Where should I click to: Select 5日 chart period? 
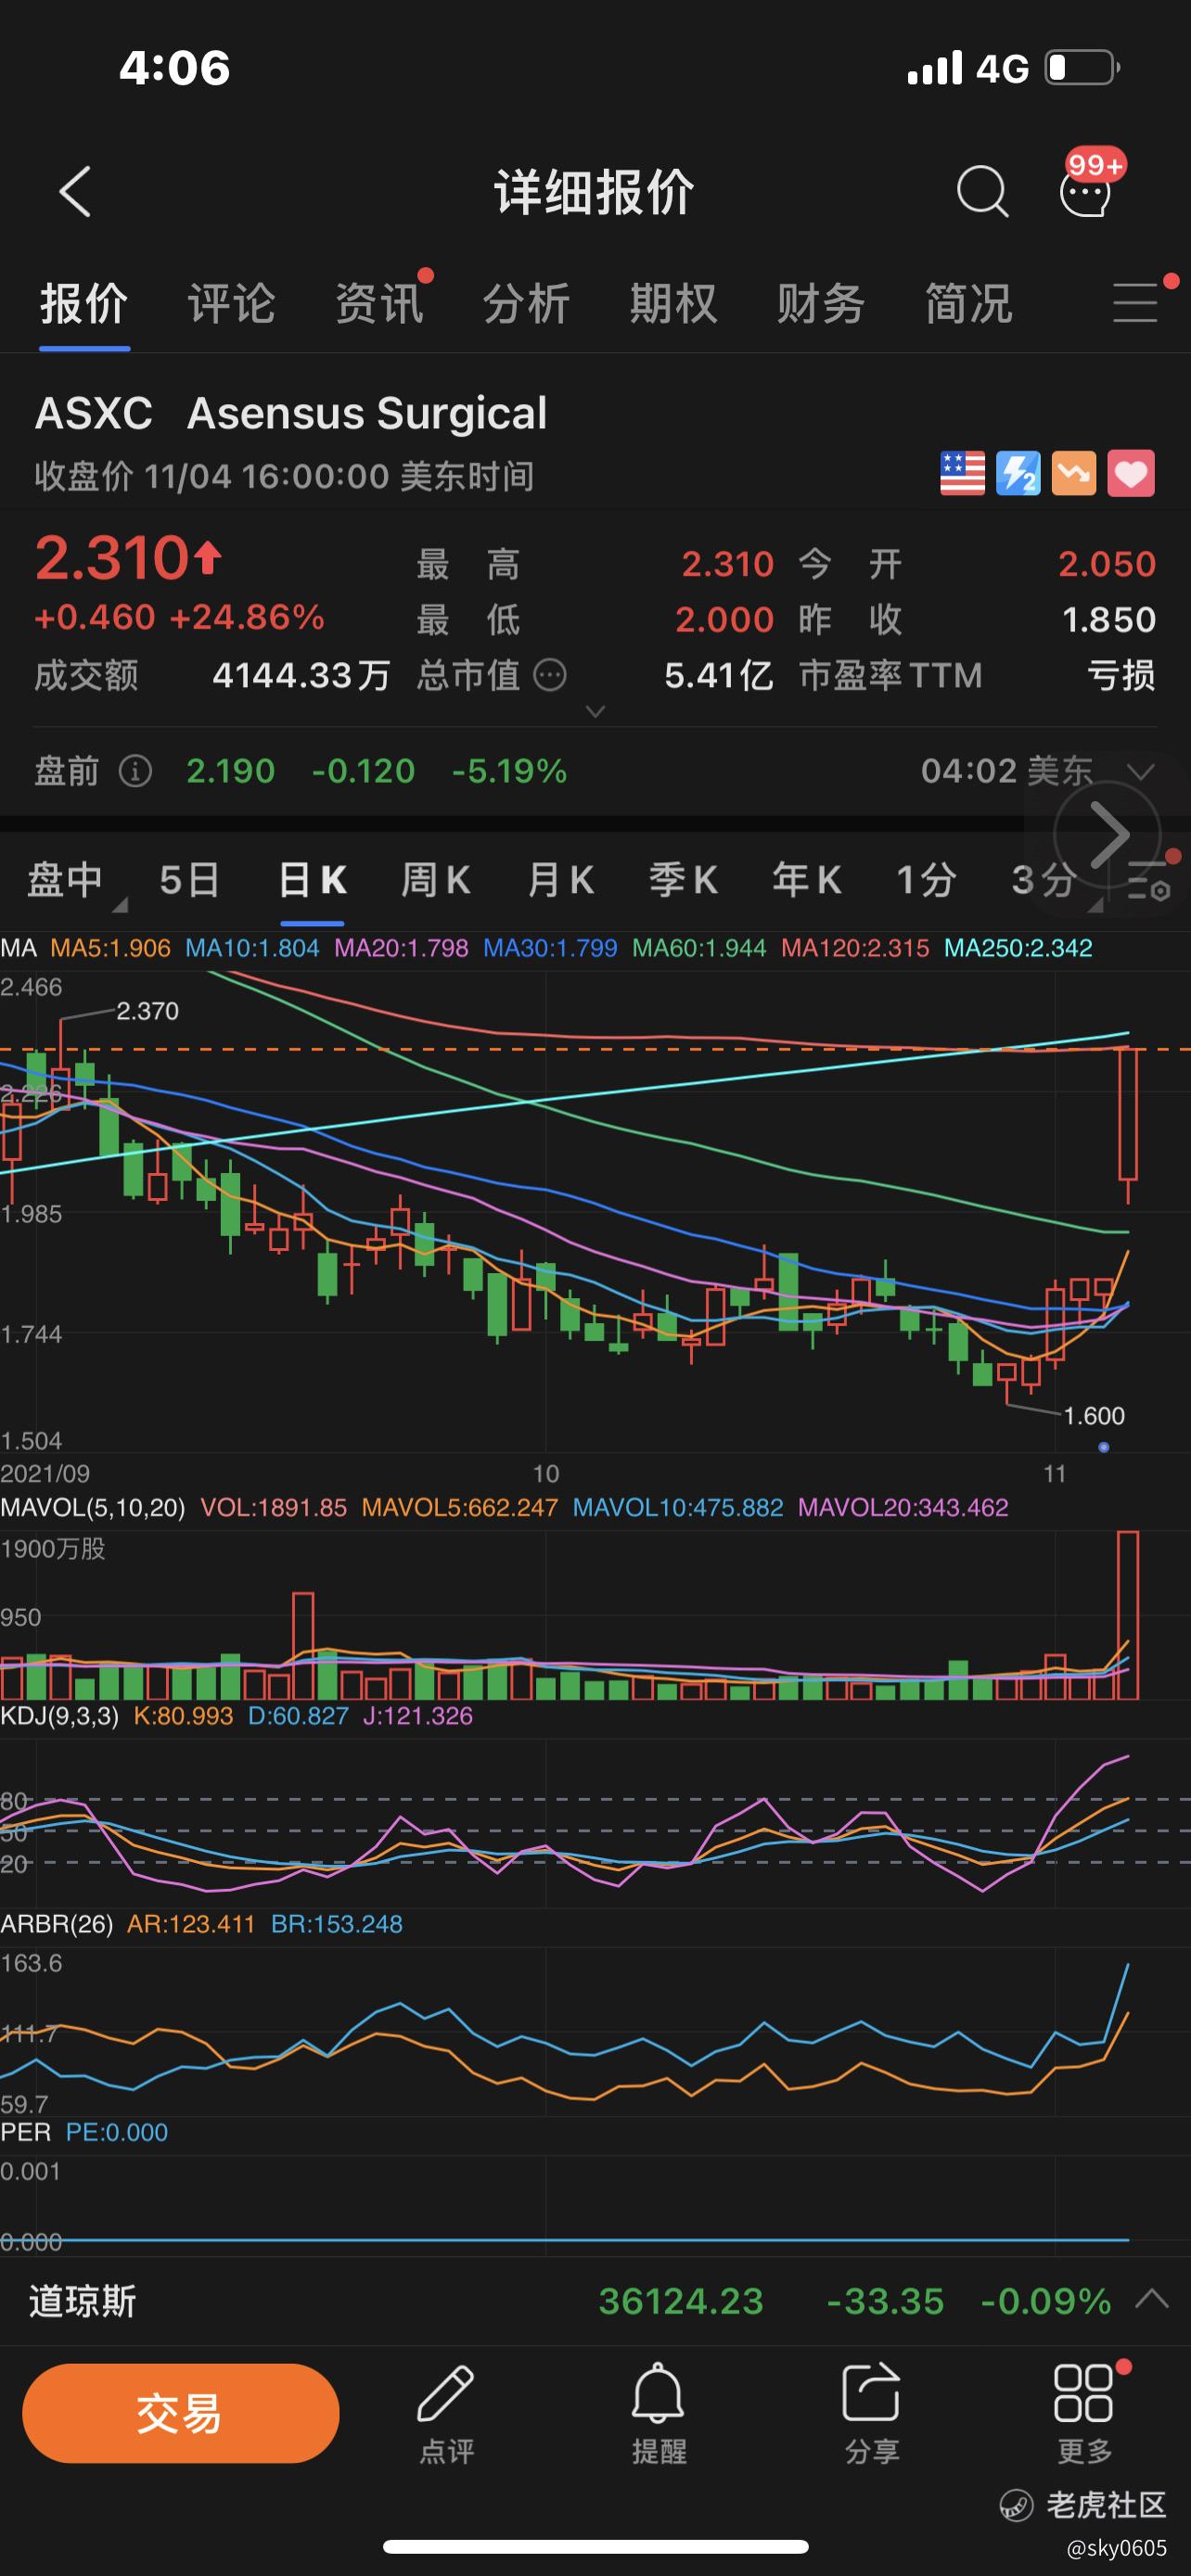189,880
